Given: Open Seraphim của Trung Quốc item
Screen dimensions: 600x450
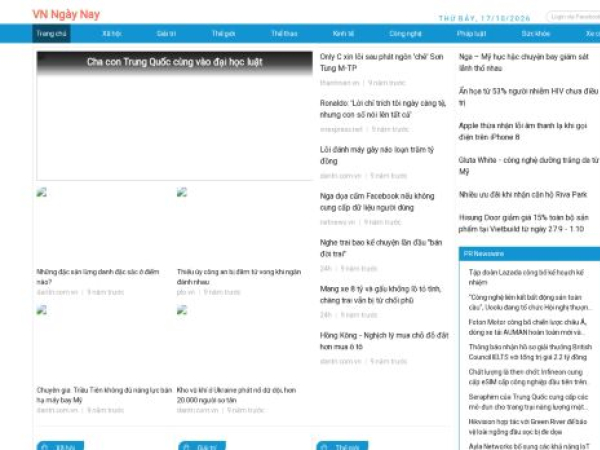Looking at the screenshot, I should 528,401.
